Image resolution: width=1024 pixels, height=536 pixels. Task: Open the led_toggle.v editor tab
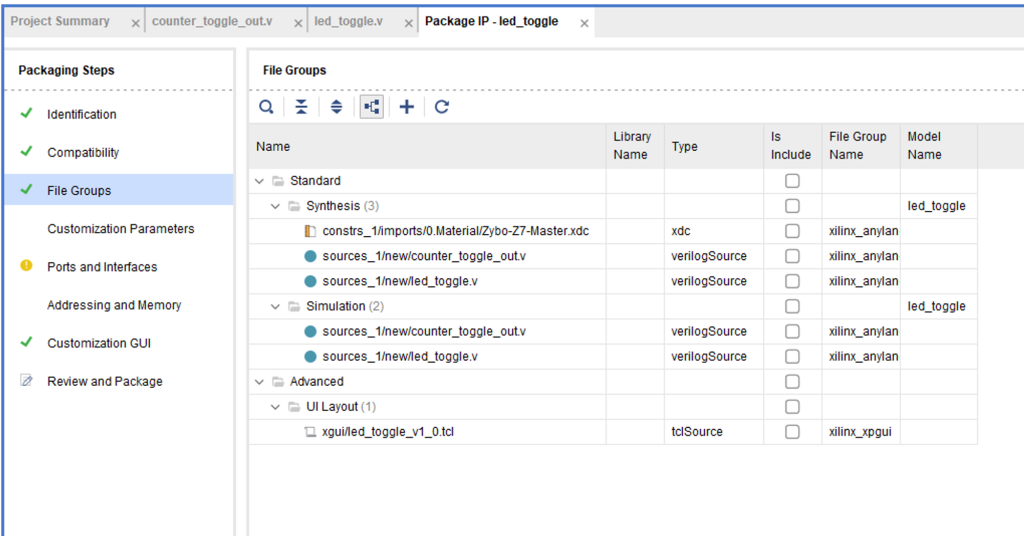click(349, 22)
